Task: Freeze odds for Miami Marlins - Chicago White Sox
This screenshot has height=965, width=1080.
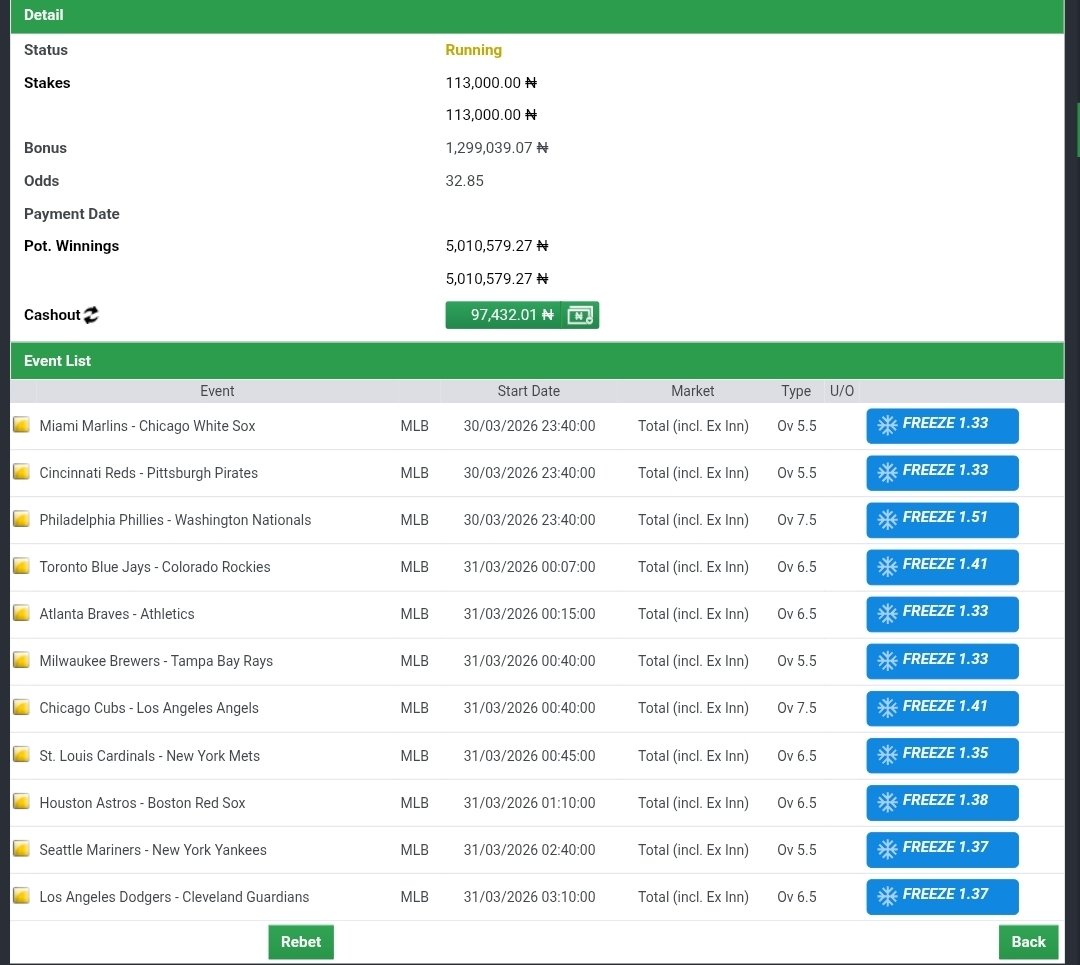Action: point(942,426)
